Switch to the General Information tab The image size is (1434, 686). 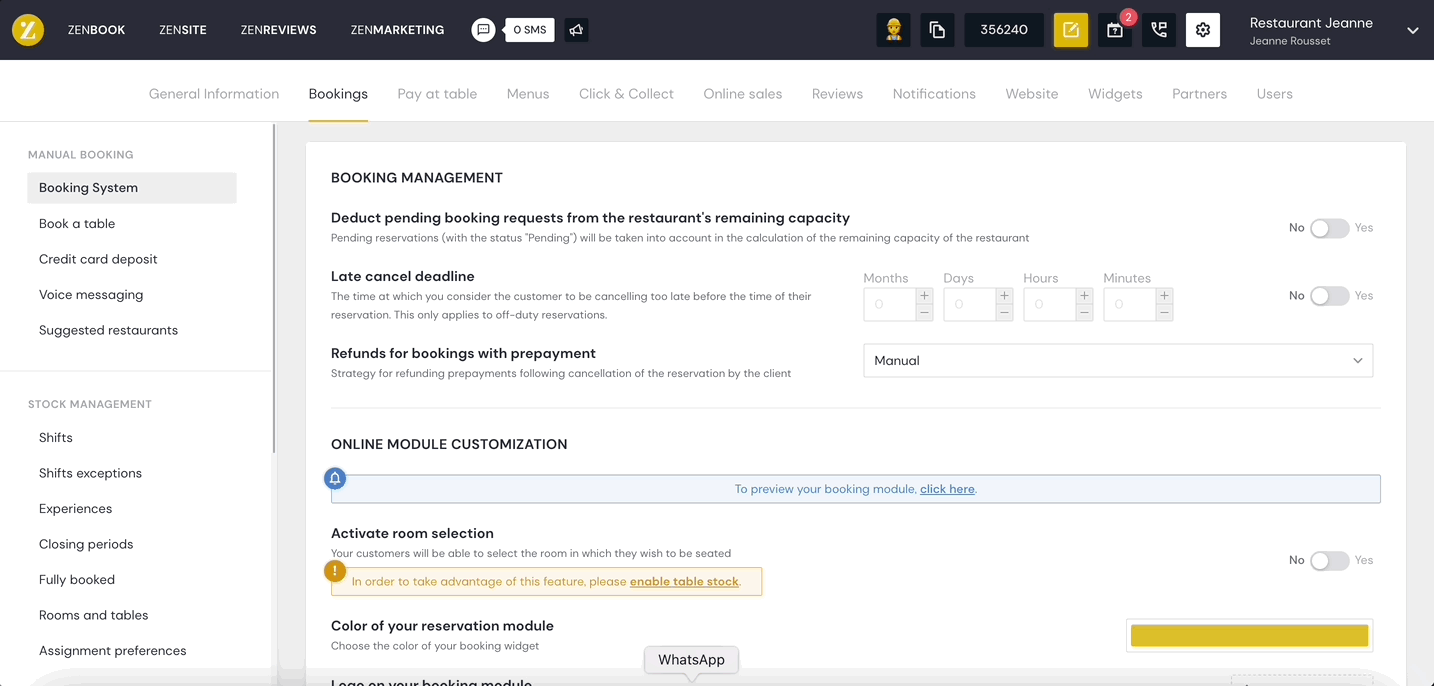pyautogui.click(x=214, y=94)
